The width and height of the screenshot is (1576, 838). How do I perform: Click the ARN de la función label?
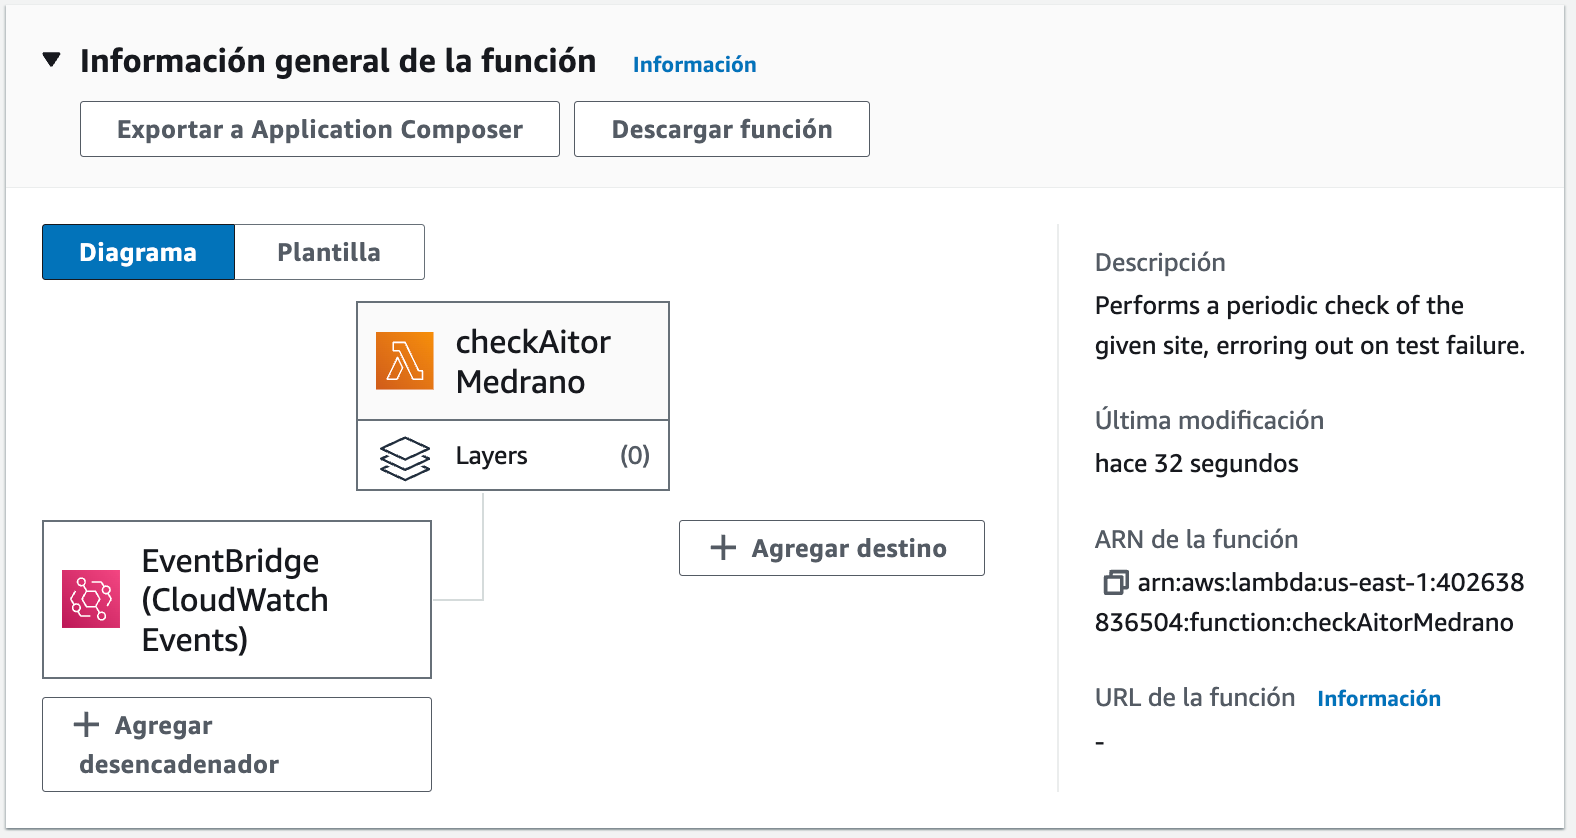[1197, 539]
